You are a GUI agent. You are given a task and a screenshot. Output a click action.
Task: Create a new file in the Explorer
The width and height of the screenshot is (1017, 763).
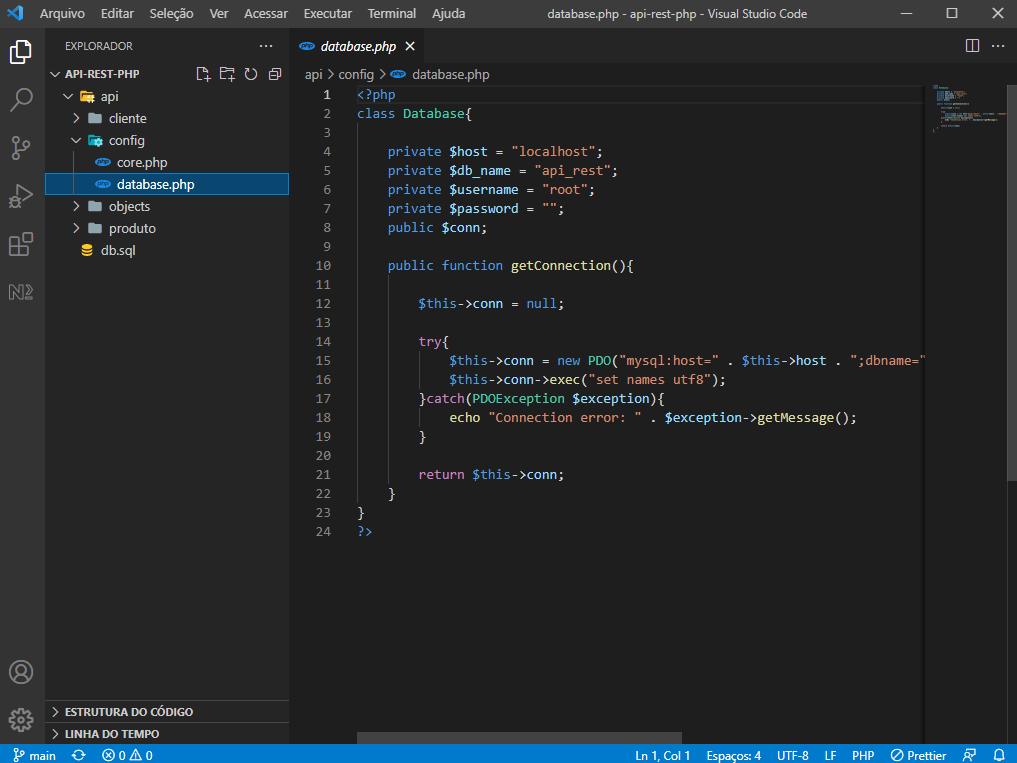(203, 73)
